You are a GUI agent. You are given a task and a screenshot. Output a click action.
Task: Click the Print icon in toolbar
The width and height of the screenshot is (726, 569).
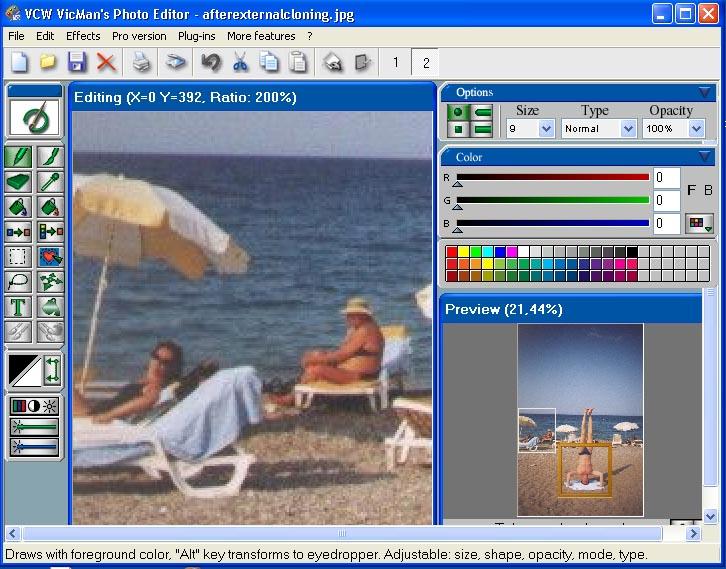click(x=141, y=62)
